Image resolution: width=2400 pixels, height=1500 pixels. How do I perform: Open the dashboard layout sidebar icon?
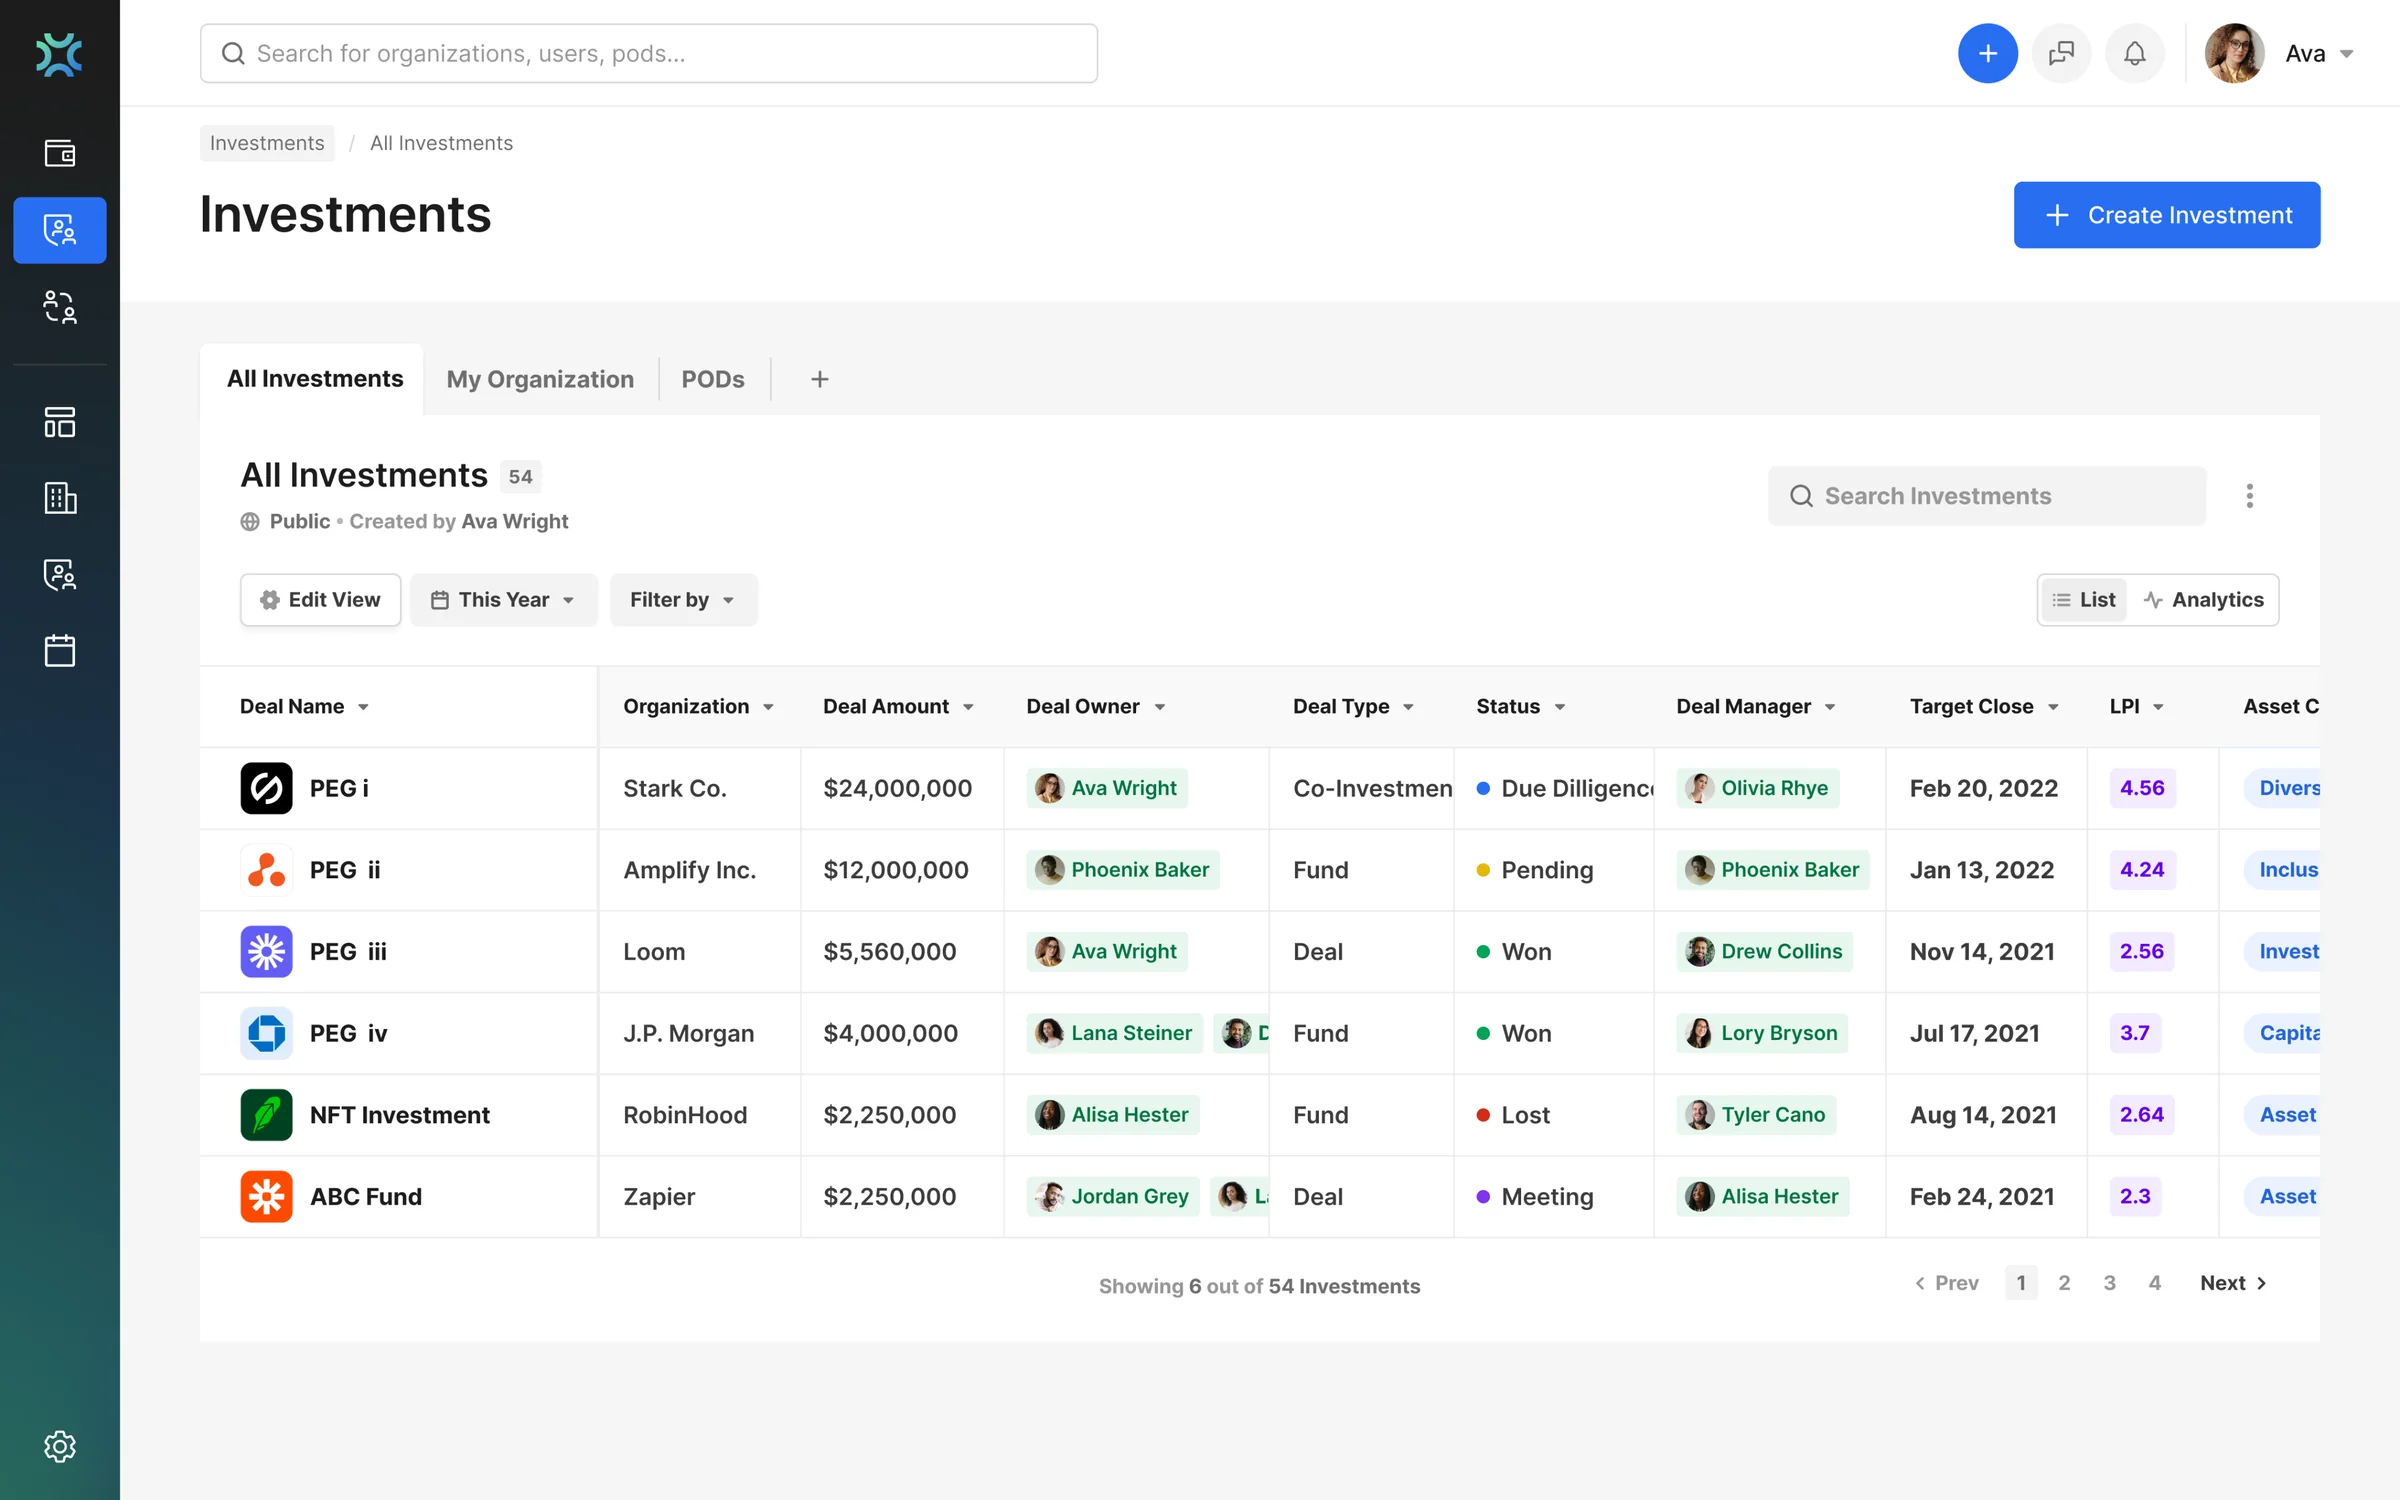coord(60,422)
